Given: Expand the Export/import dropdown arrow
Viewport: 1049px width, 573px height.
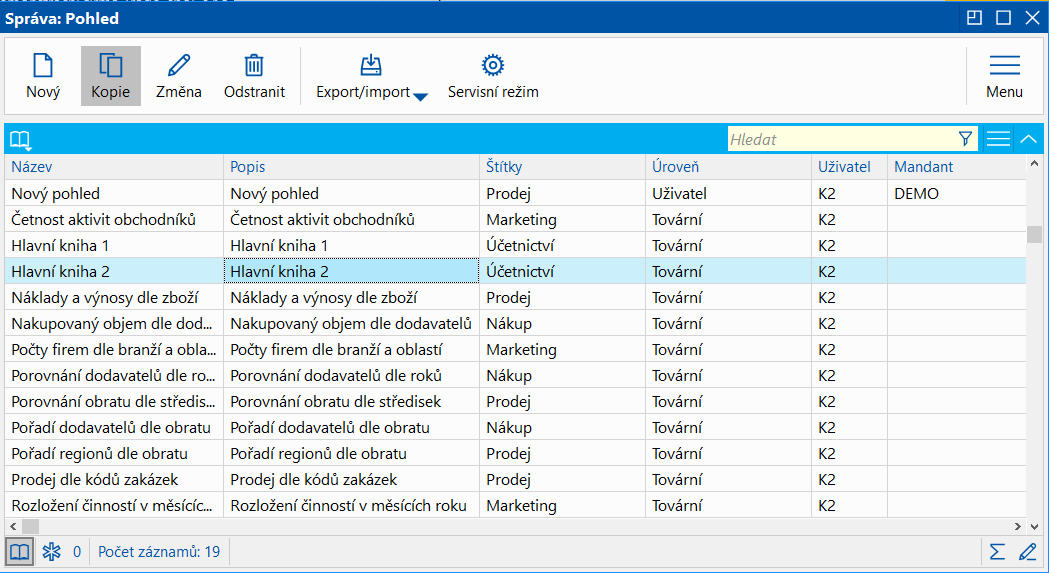Looking at the screenshot, I should pyautogui.click(x=421, y=96).
